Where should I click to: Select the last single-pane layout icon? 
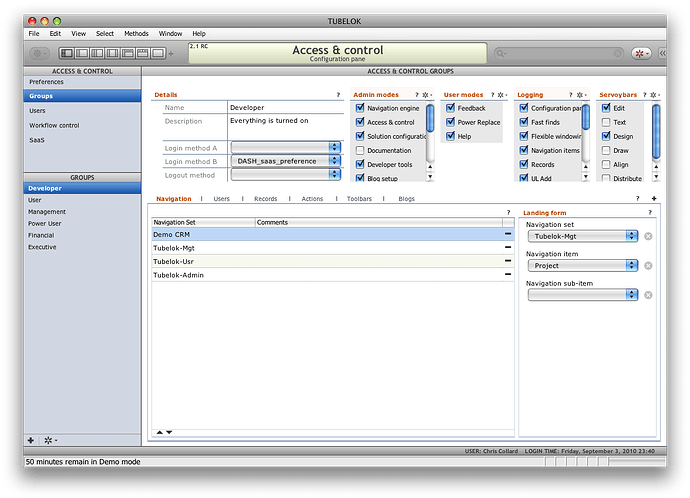[158, 53]
